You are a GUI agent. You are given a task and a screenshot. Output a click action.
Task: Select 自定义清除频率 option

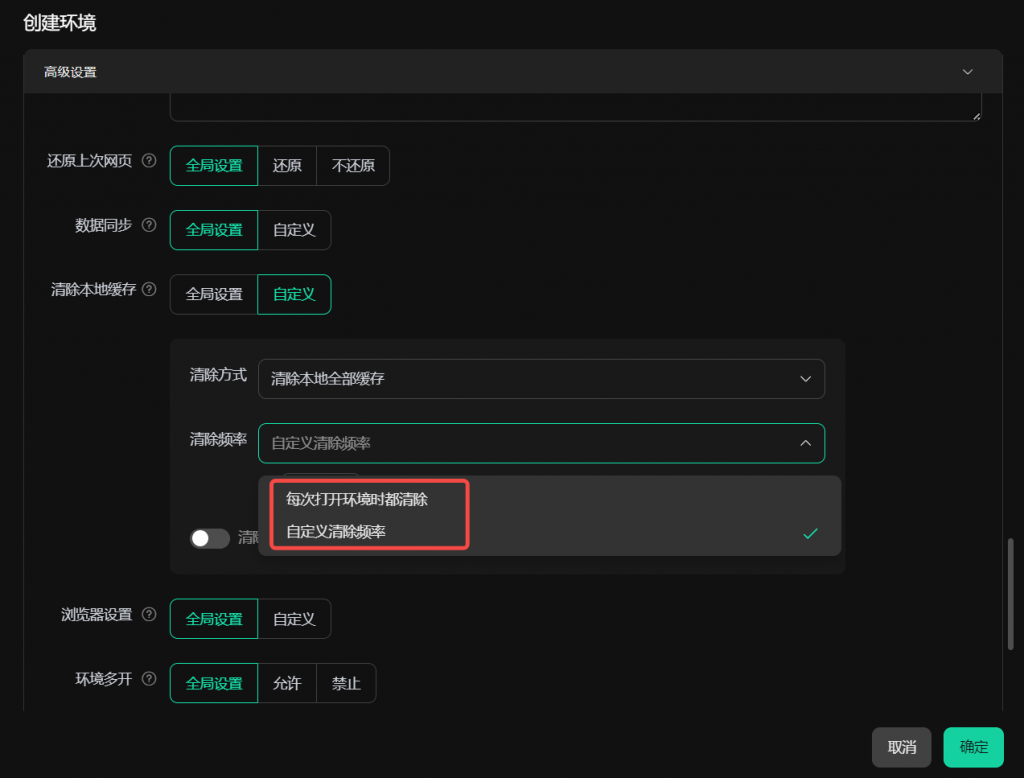pyautogui.click(x=336, y=532)
